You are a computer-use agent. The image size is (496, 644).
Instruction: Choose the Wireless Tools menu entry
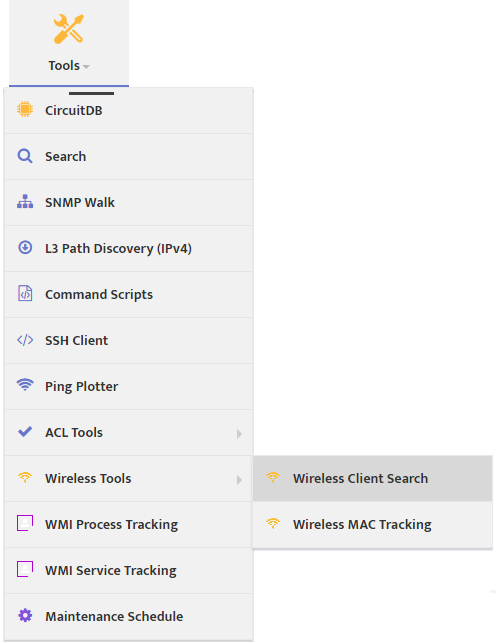coord(129,478)
